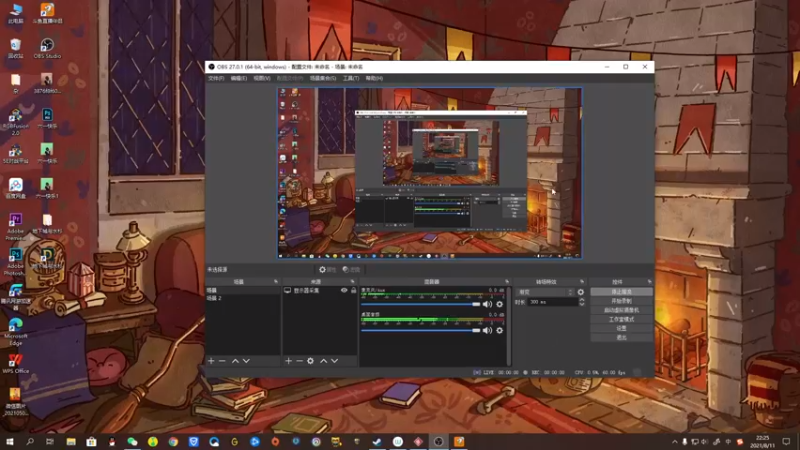Open Microsoft Edge desktop shortcut

pyautogui.click(x=15, y=328)
